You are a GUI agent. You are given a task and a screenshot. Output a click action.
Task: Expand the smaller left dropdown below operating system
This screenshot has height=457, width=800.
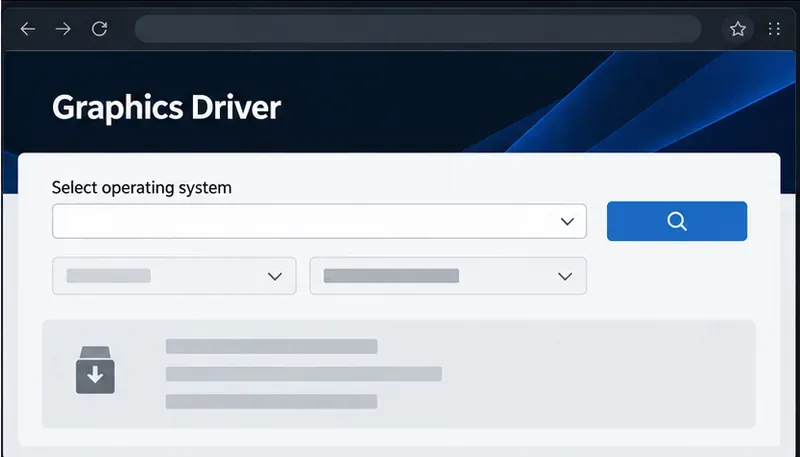click(x=174, y=276)
